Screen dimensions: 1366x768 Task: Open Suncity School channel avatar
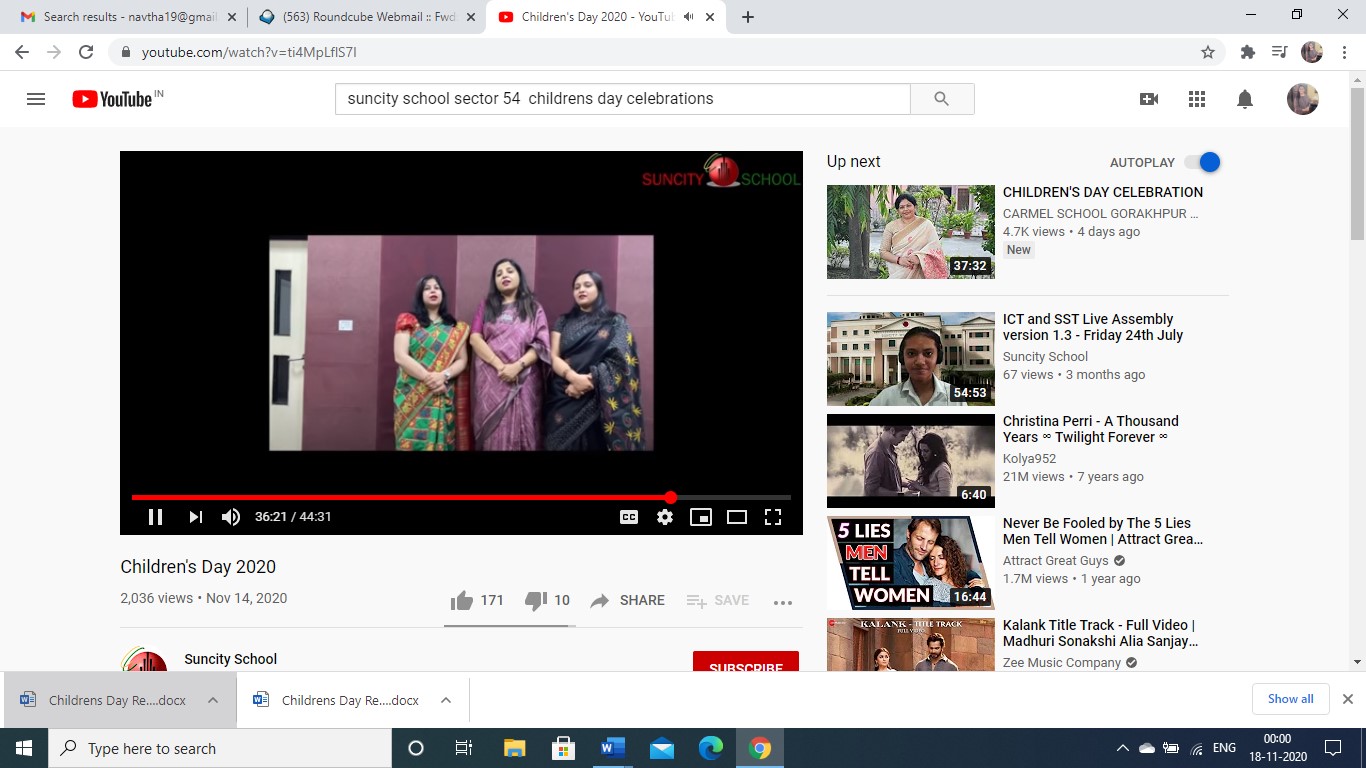click(x=144, y=661)
